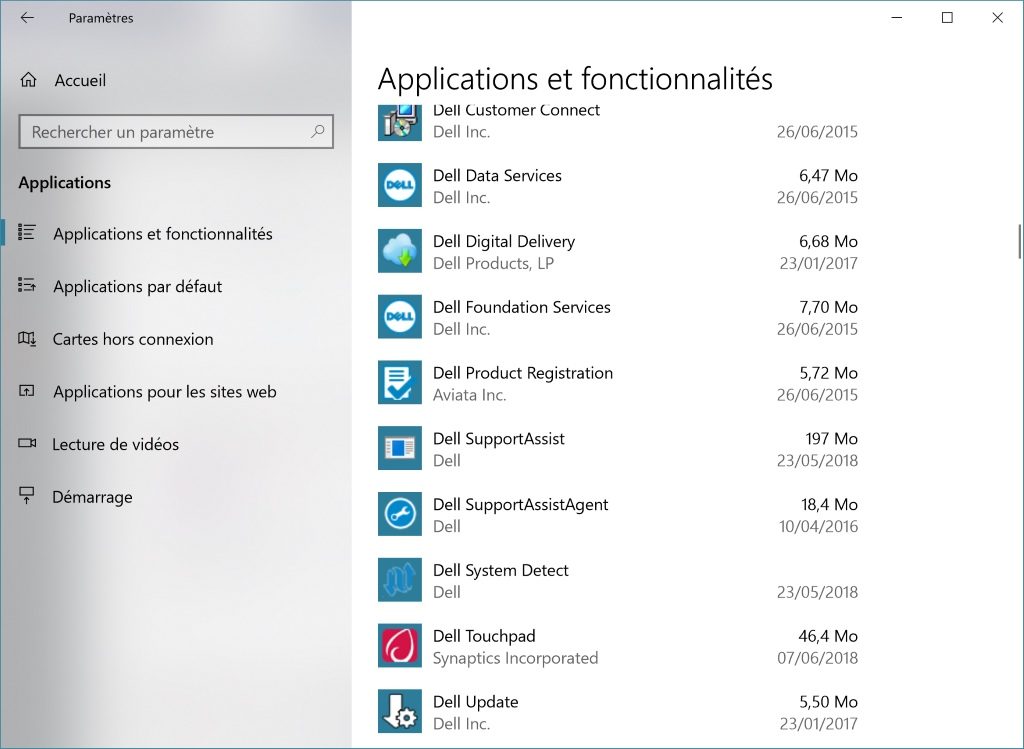
Task: Click the Dell Data Services app icon
Action: [400, 185]
